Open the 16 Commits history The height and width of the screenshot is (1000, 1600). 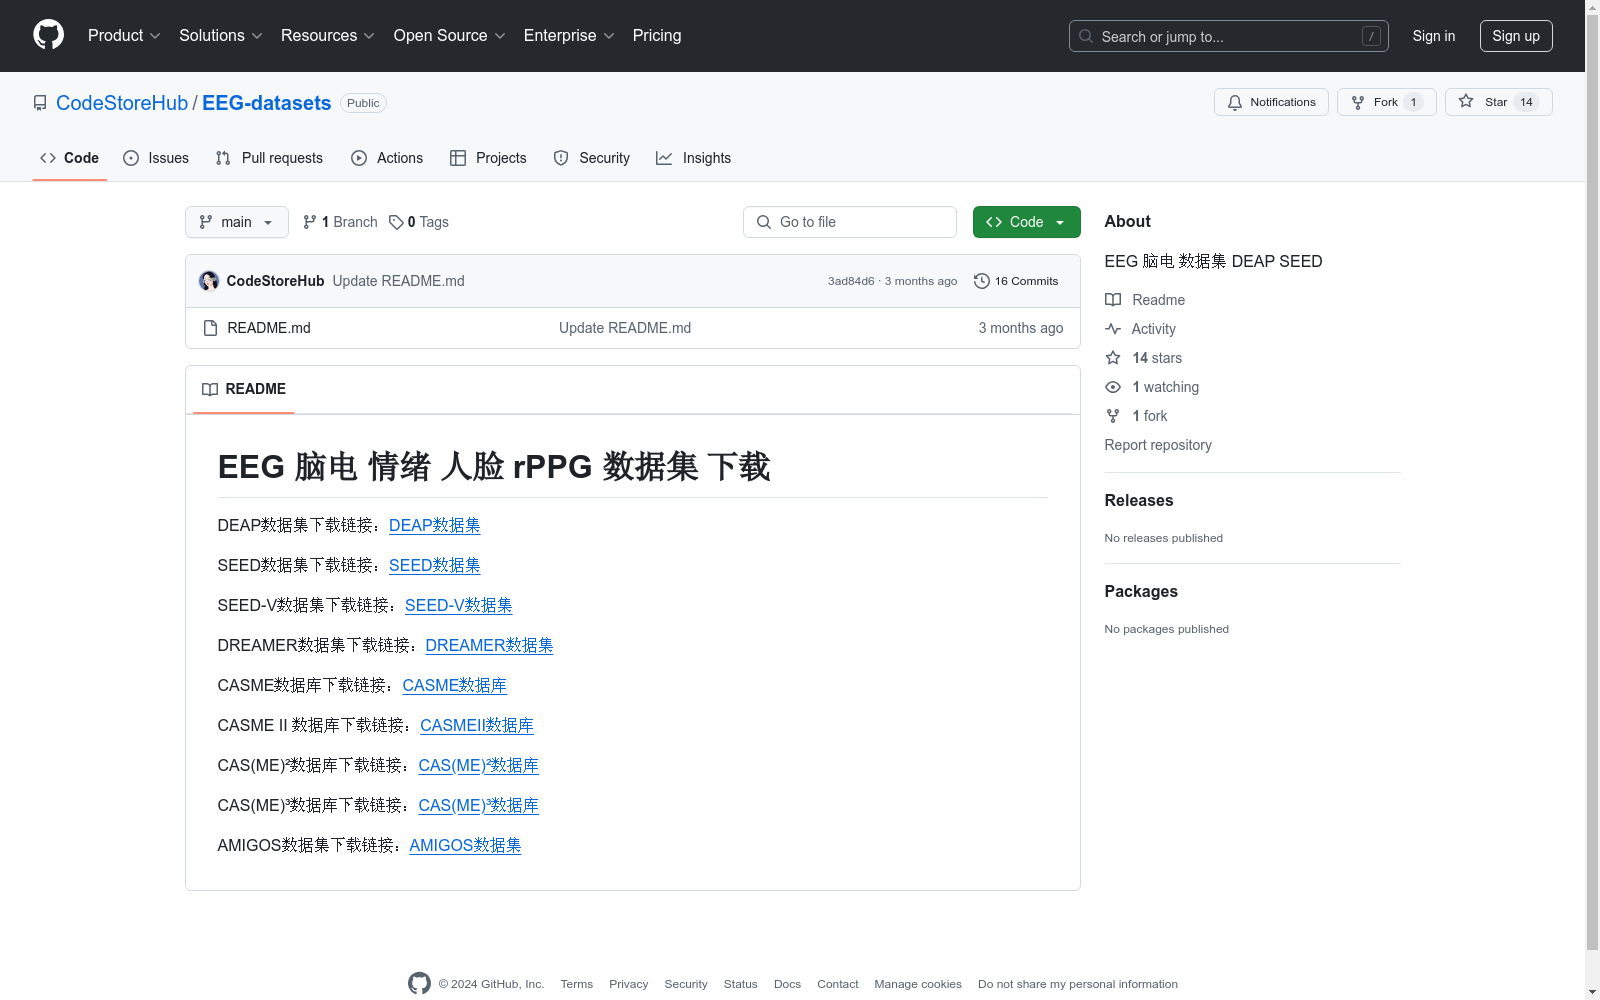pos(1016,281)
